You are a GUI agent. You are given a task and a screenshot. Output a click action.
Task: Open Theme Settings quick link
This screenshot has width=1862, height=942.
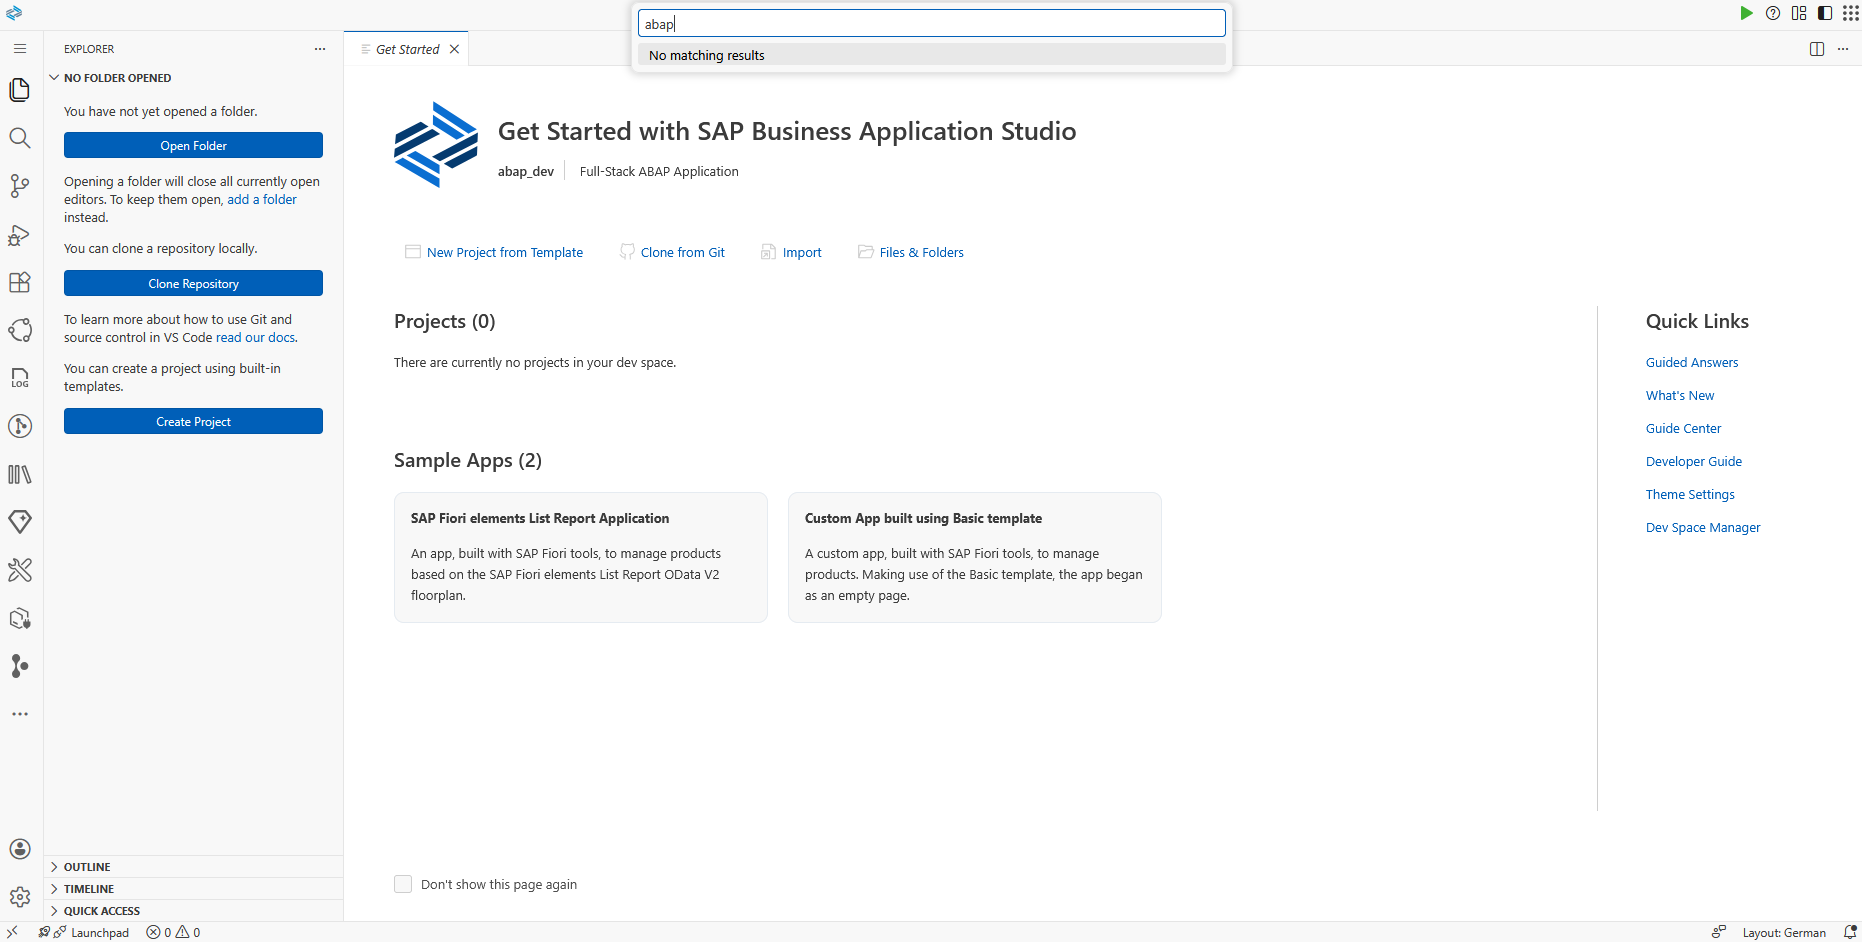pyautogui.click(x=1690, y=494)
